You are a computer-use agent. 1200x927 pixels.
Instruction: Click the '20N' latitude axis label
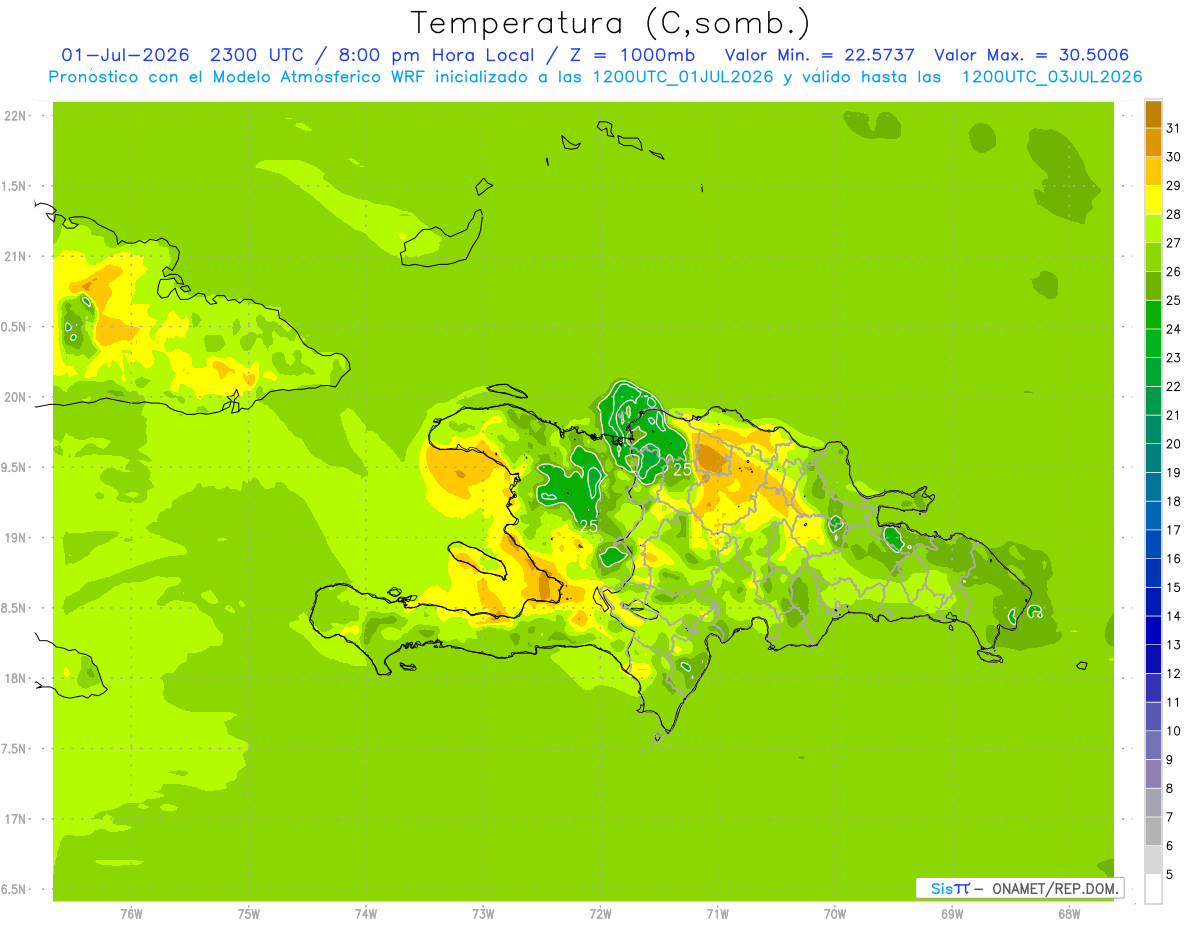(x=16, y=397)
